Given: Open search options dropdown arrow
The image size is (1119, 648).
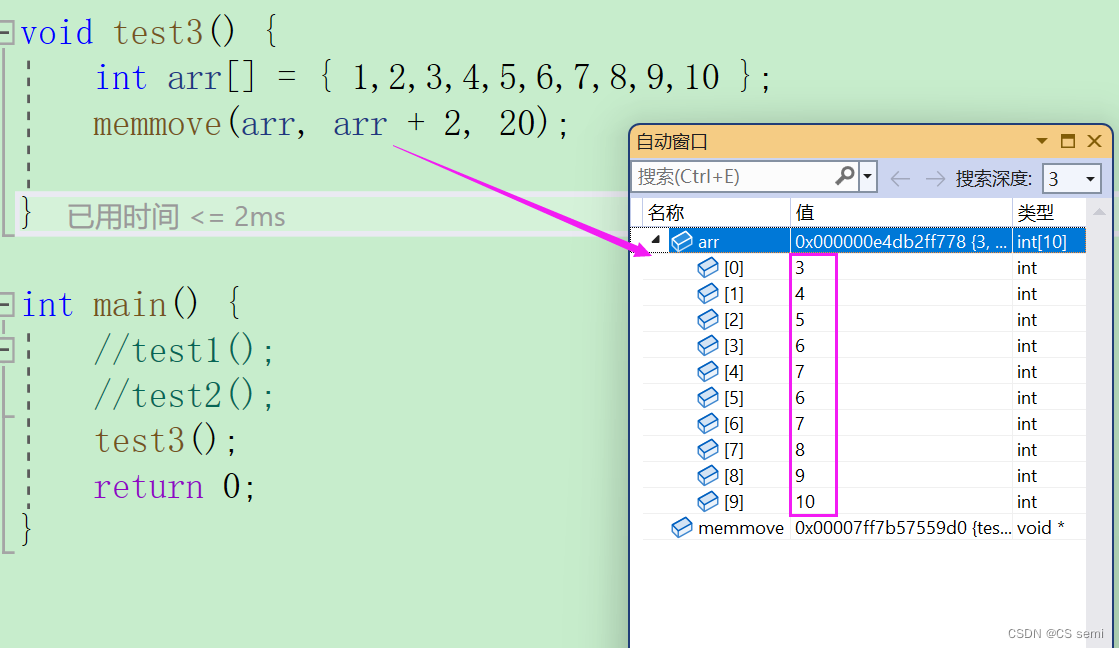Looking at the screenshot, I should (x=868, y=176).
